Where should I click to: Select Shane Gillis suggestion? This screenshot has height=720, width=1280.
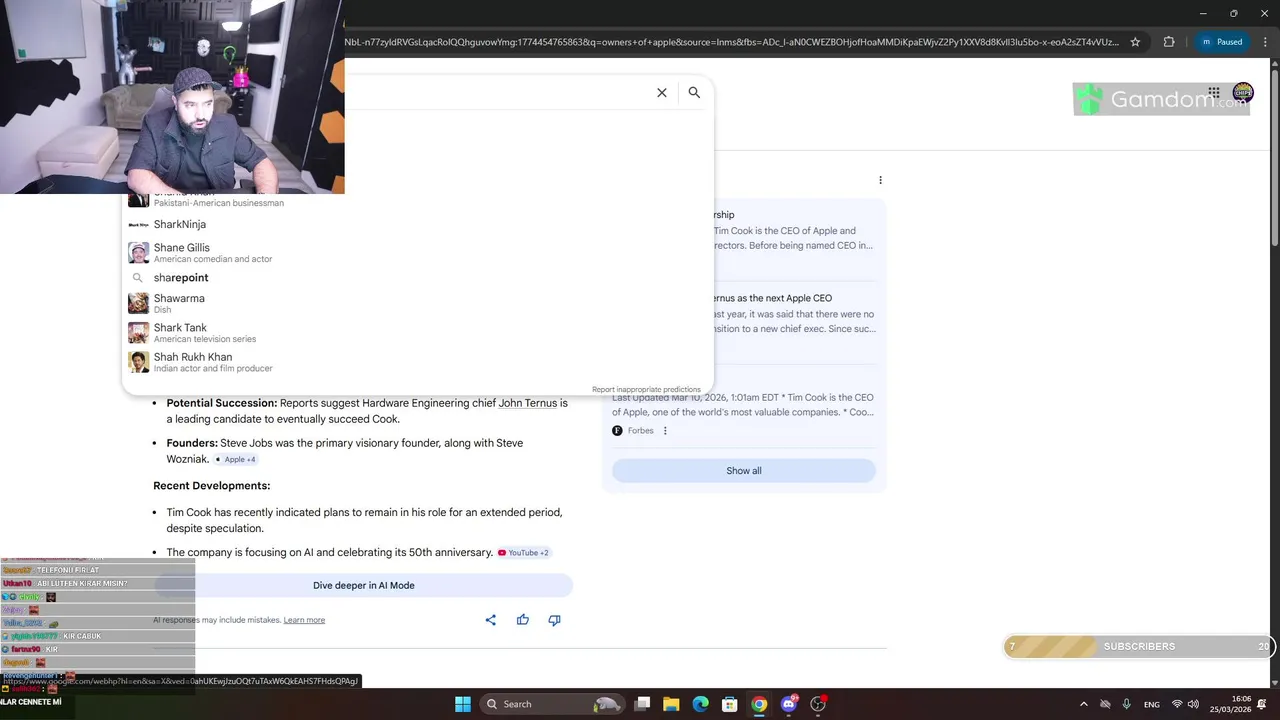[x=417, y=253]
